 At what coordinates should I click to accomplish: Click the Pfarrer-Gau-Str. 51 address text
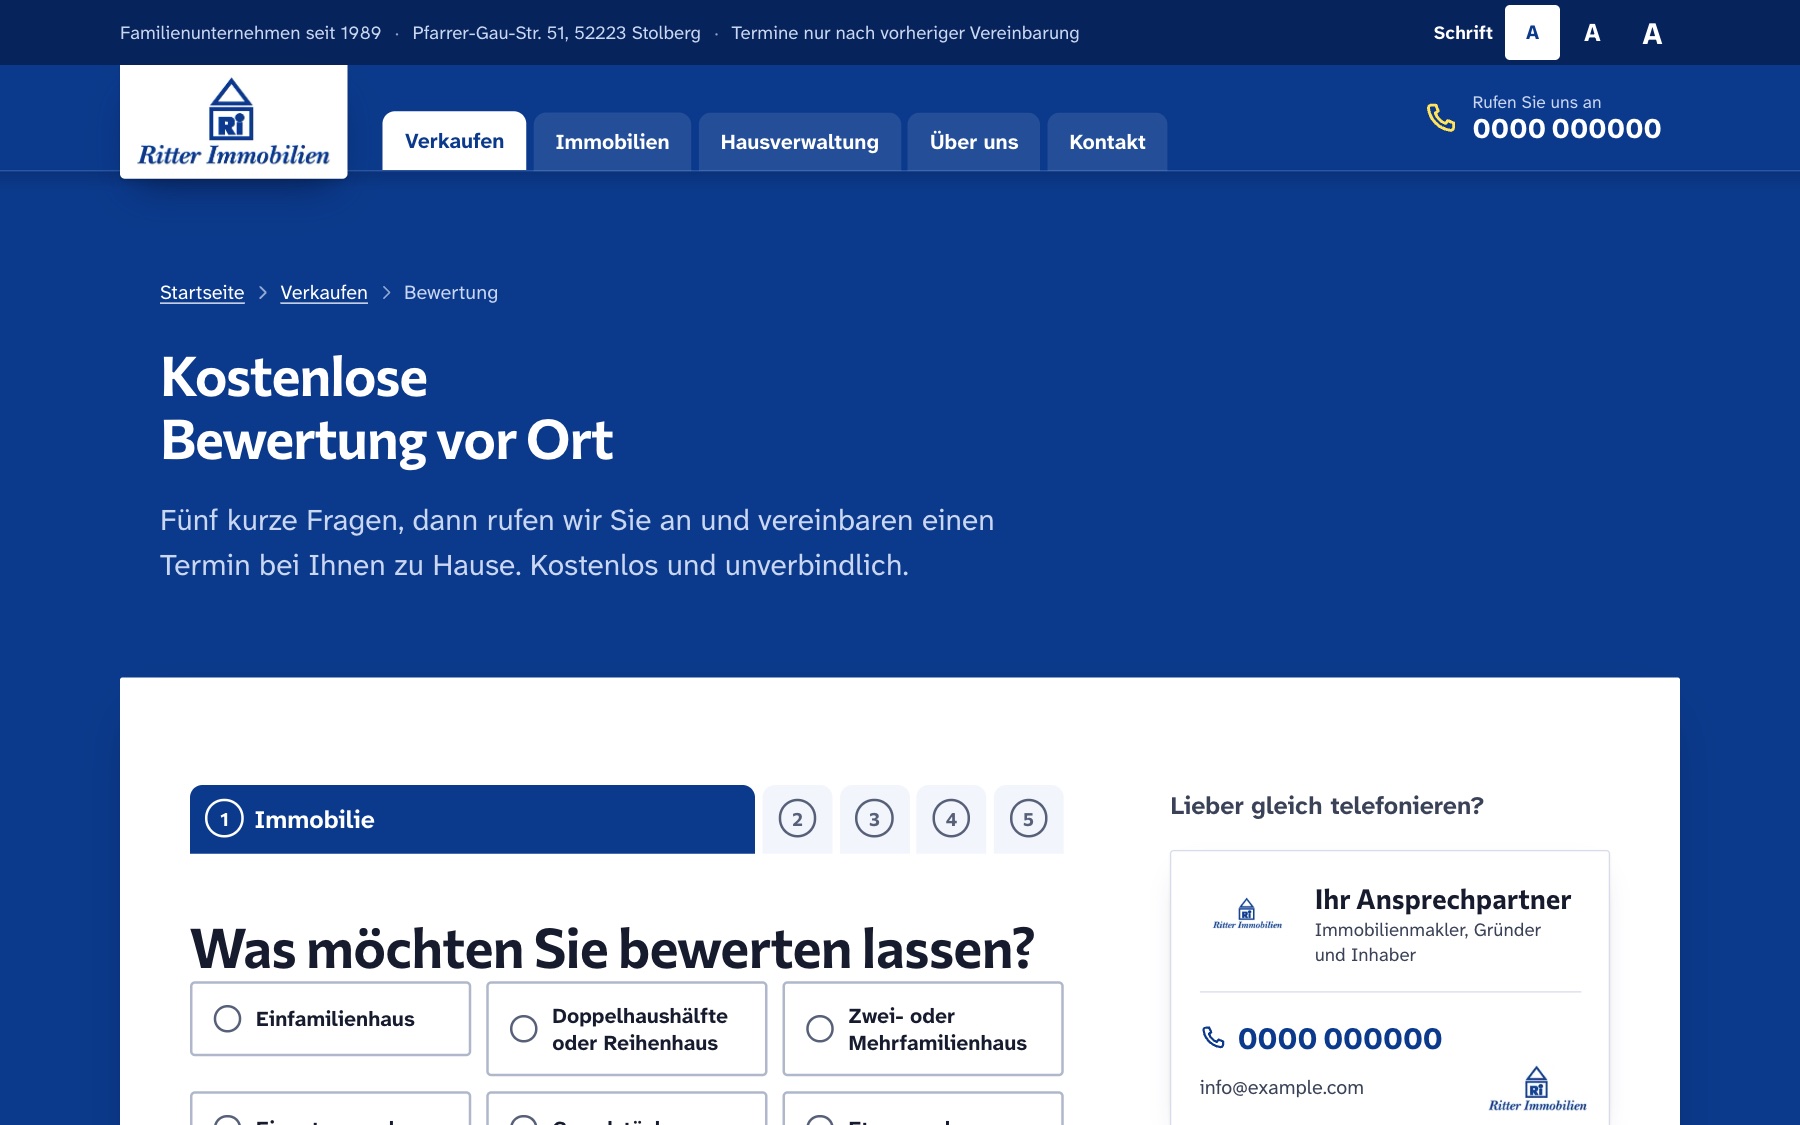(x=556, y=33)
